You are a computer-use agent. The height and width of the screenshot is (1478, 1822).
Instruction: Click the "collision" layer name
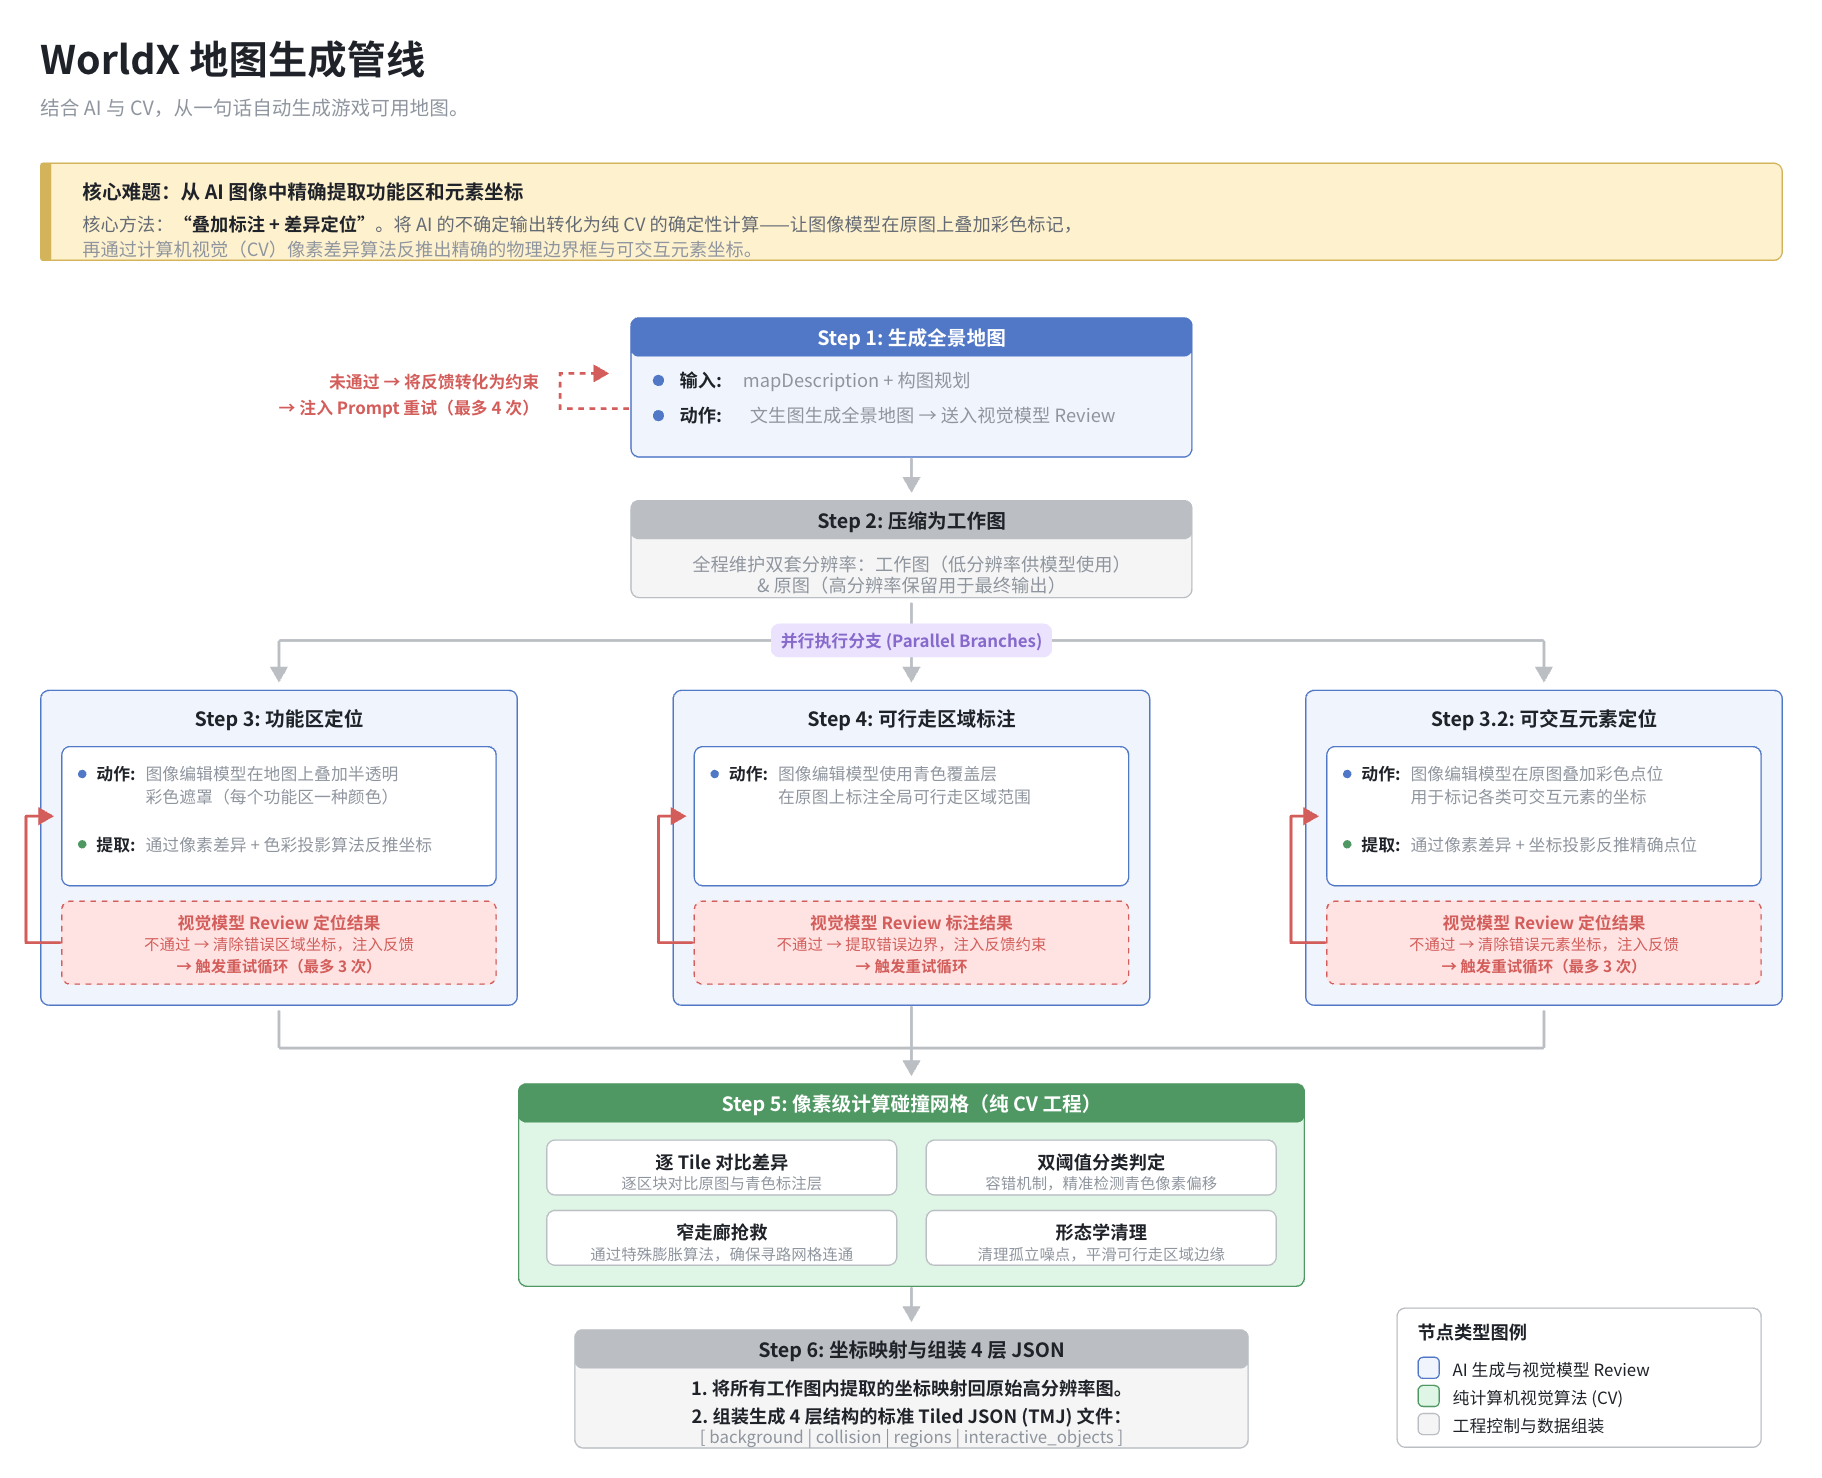click(848, 1437)
